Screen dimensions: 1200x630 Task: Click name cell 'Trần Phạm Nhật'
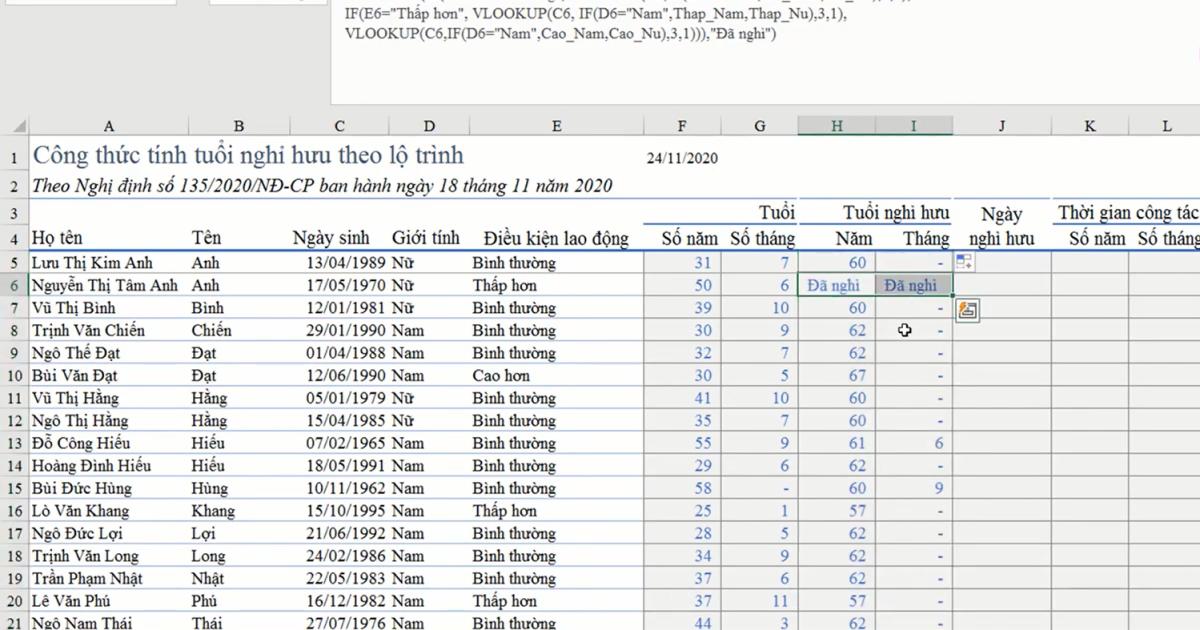pyautogui.click(x=87, y=579)
